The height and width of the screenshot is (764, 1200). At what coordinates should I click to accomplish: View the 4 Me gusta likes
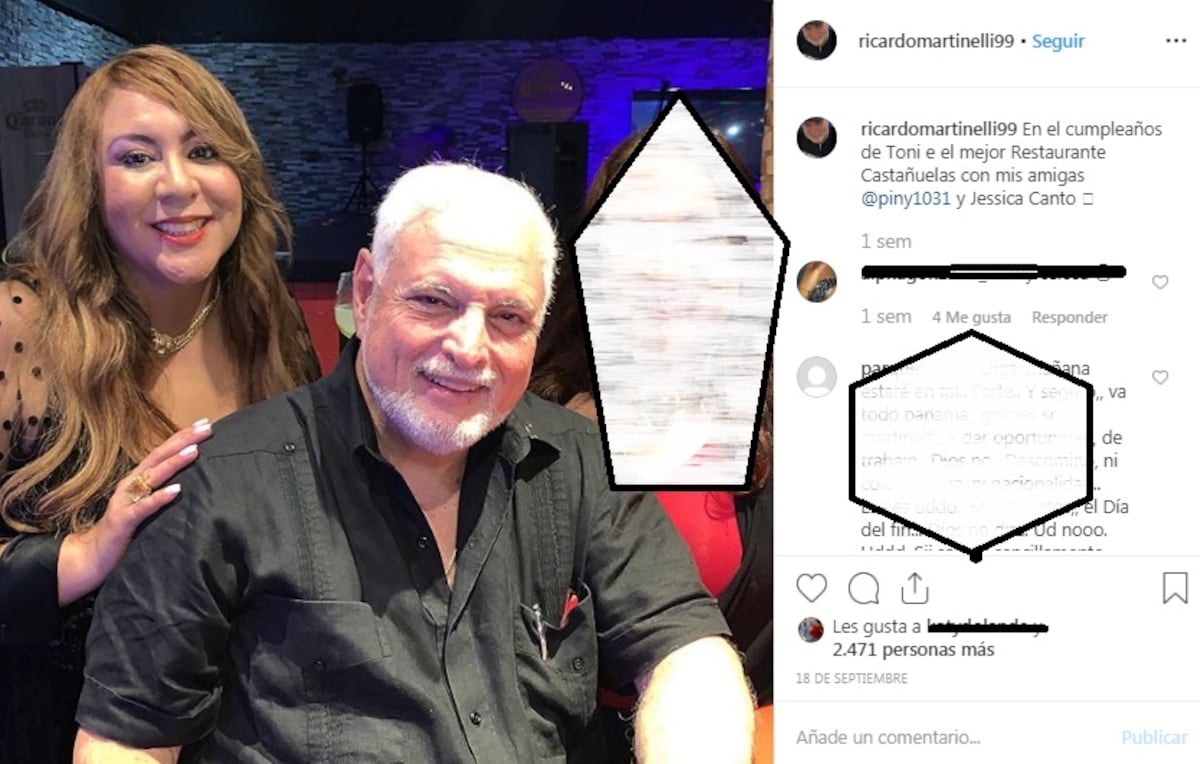971,317
